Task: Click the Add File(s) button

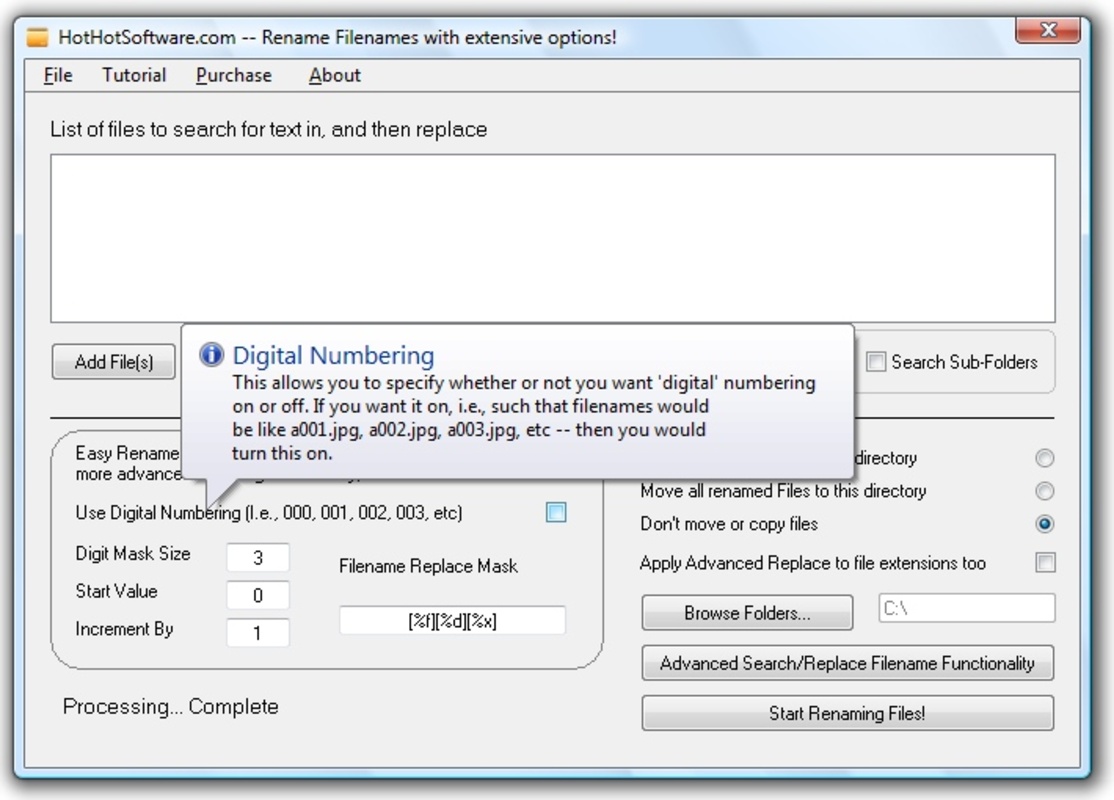Action: click(x=114, y=362)
